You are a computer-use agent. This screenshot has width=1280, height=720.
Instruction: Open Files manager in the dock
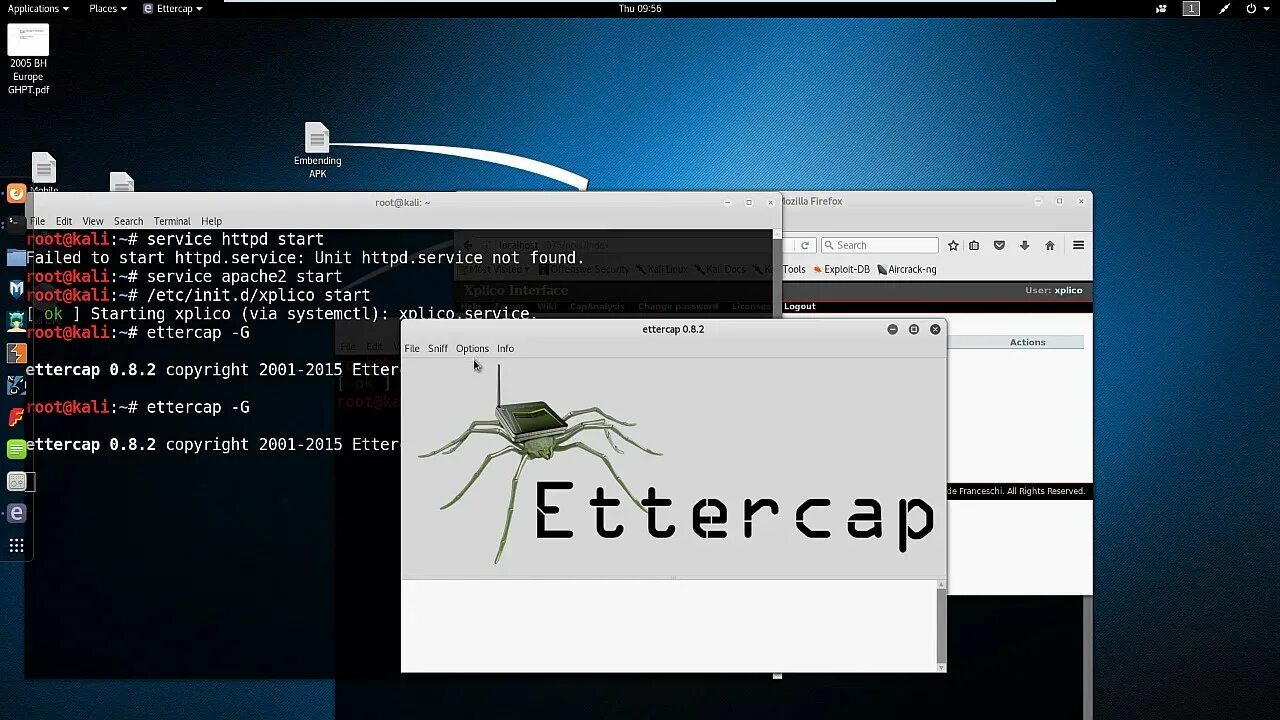[x=16, y=257]
